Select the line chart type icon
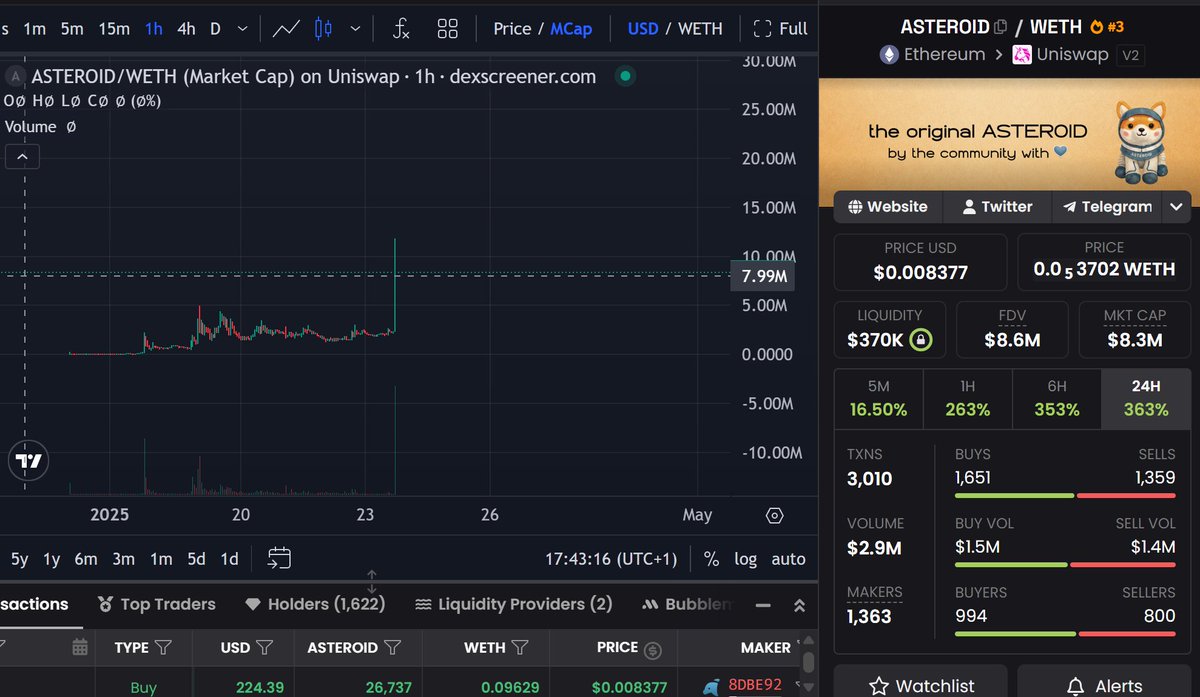The image size is (1200, 697). pyautogui.click(x=286, y=28)
